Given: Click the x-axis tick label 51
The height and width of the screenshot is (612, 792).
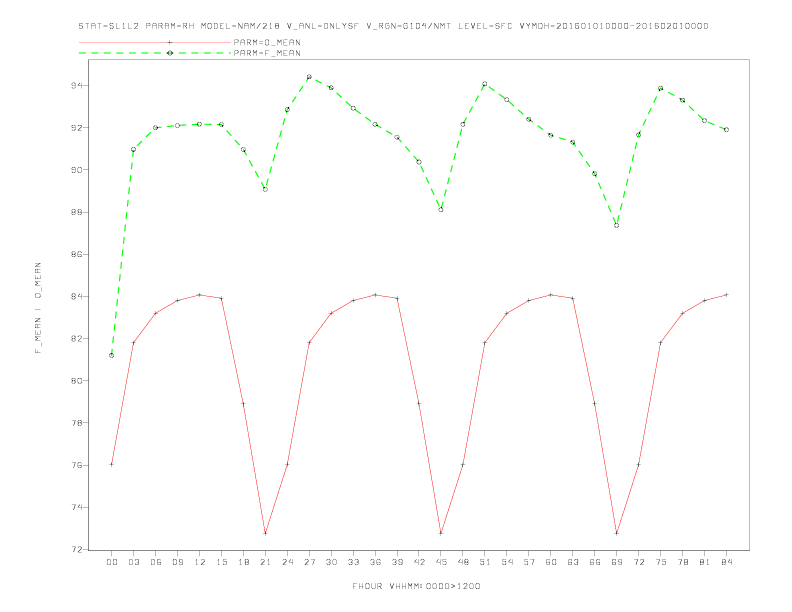Looking at the screenshot, I should coord(485,562).
